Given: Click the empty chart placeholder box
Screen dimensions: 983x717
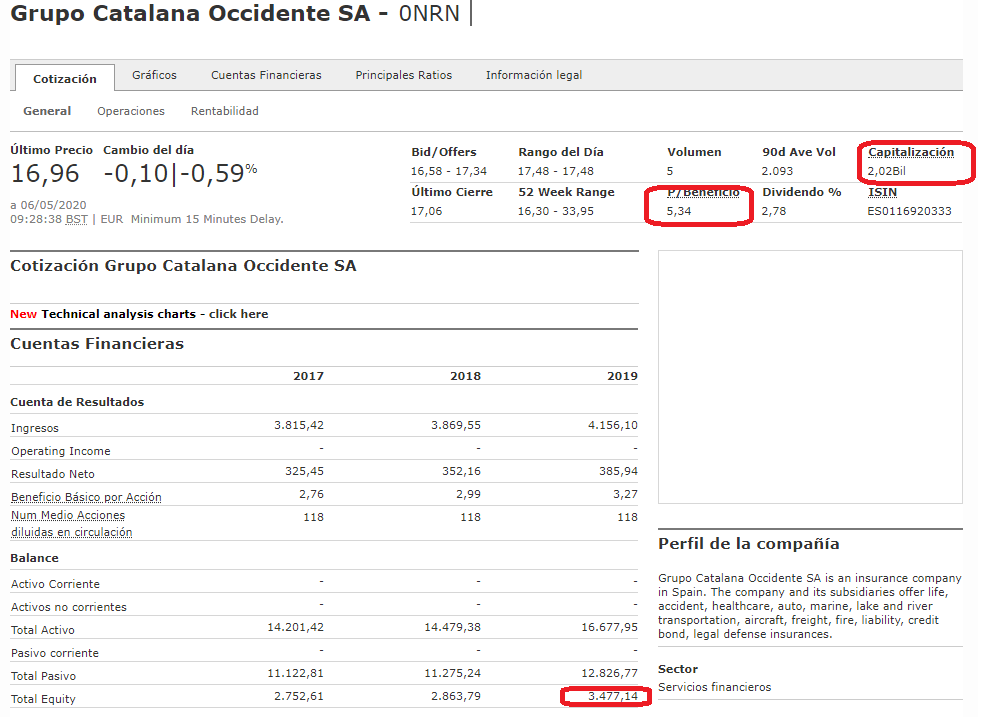Looking at the screenshot, I should tap(810, 376).
